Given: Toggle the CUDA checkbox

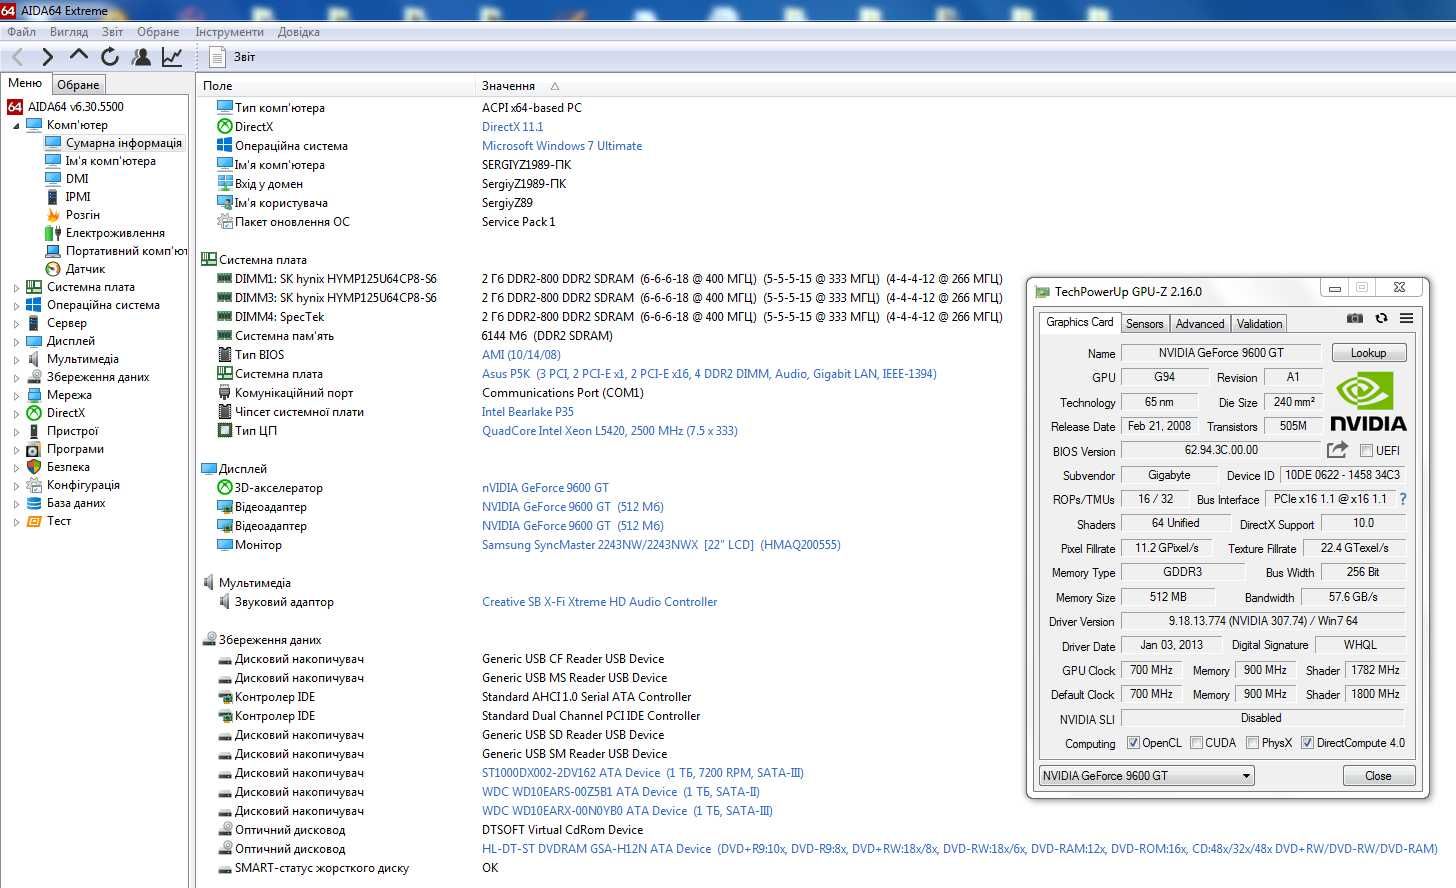Looking at the screenshot, I should tap(1196, 743).
